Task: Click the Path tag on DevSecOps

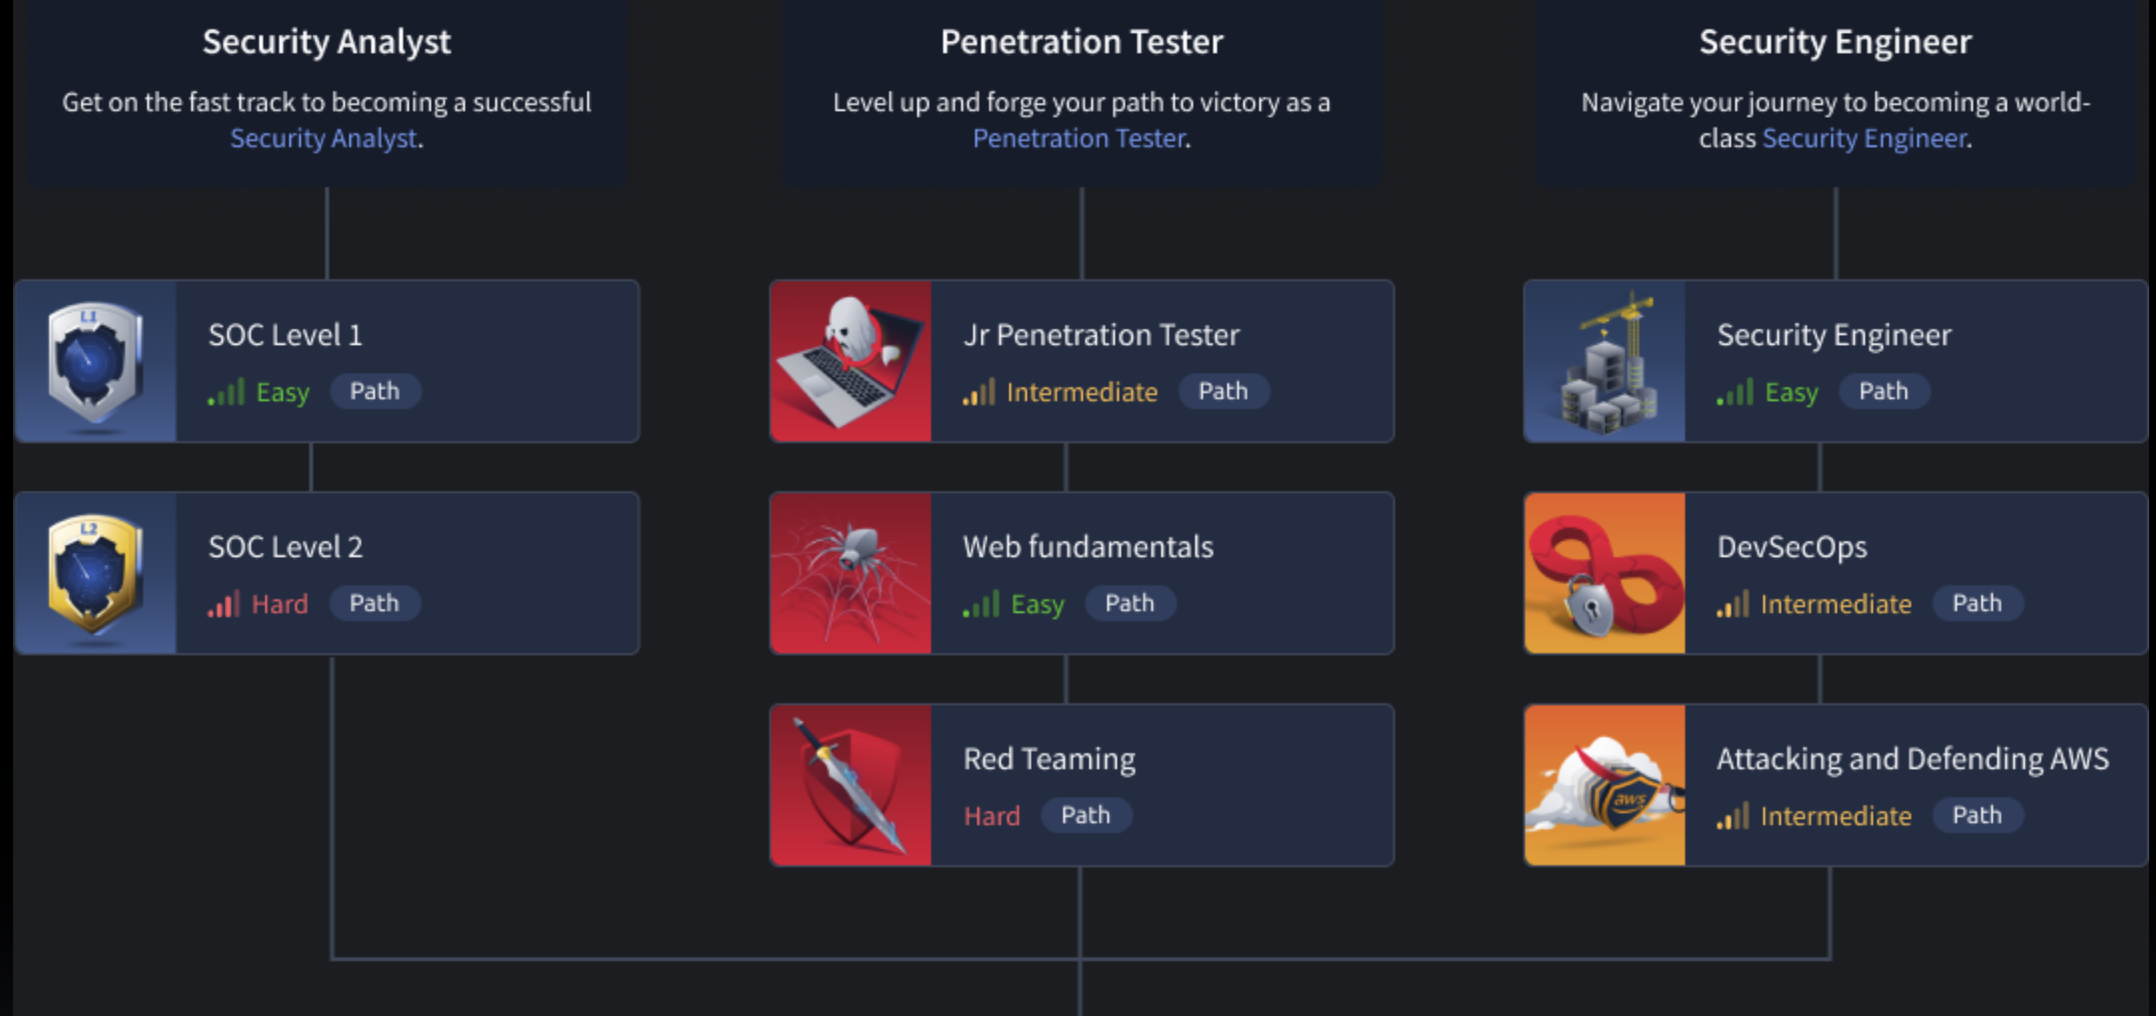Action: (x=1977, y=603)
